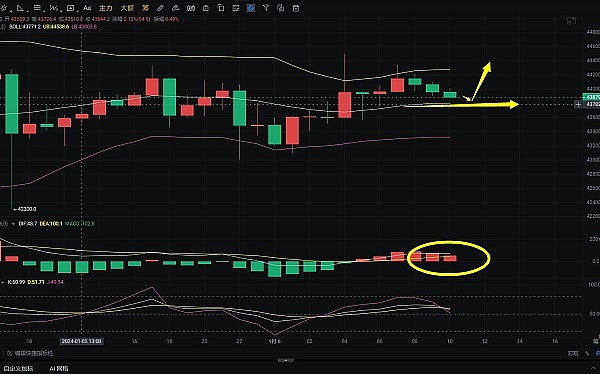
Task: Click the 1月6 date label on time axis
Action: [274, 341]
